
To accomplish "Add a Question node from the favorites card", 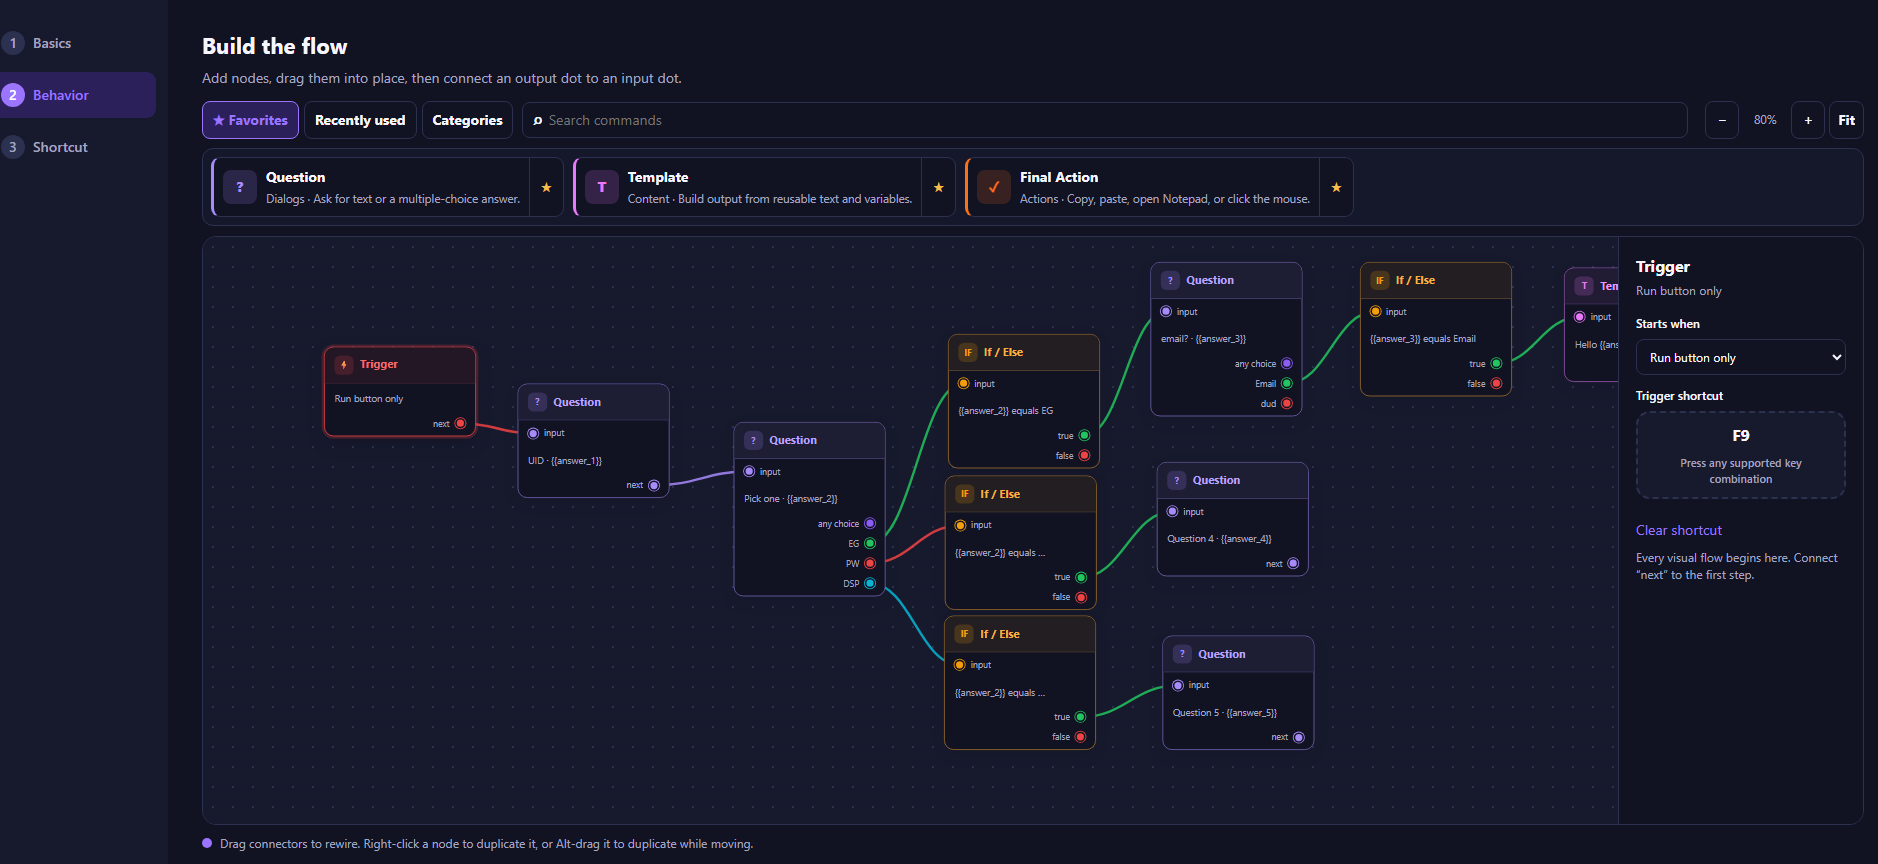I will pos(372,187).
